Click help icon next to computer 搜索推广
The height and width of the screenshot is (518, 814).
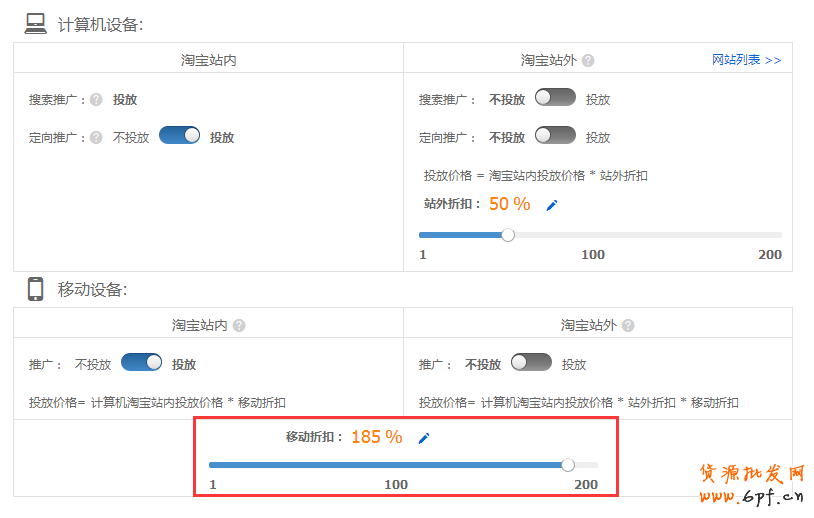[96, 100]
